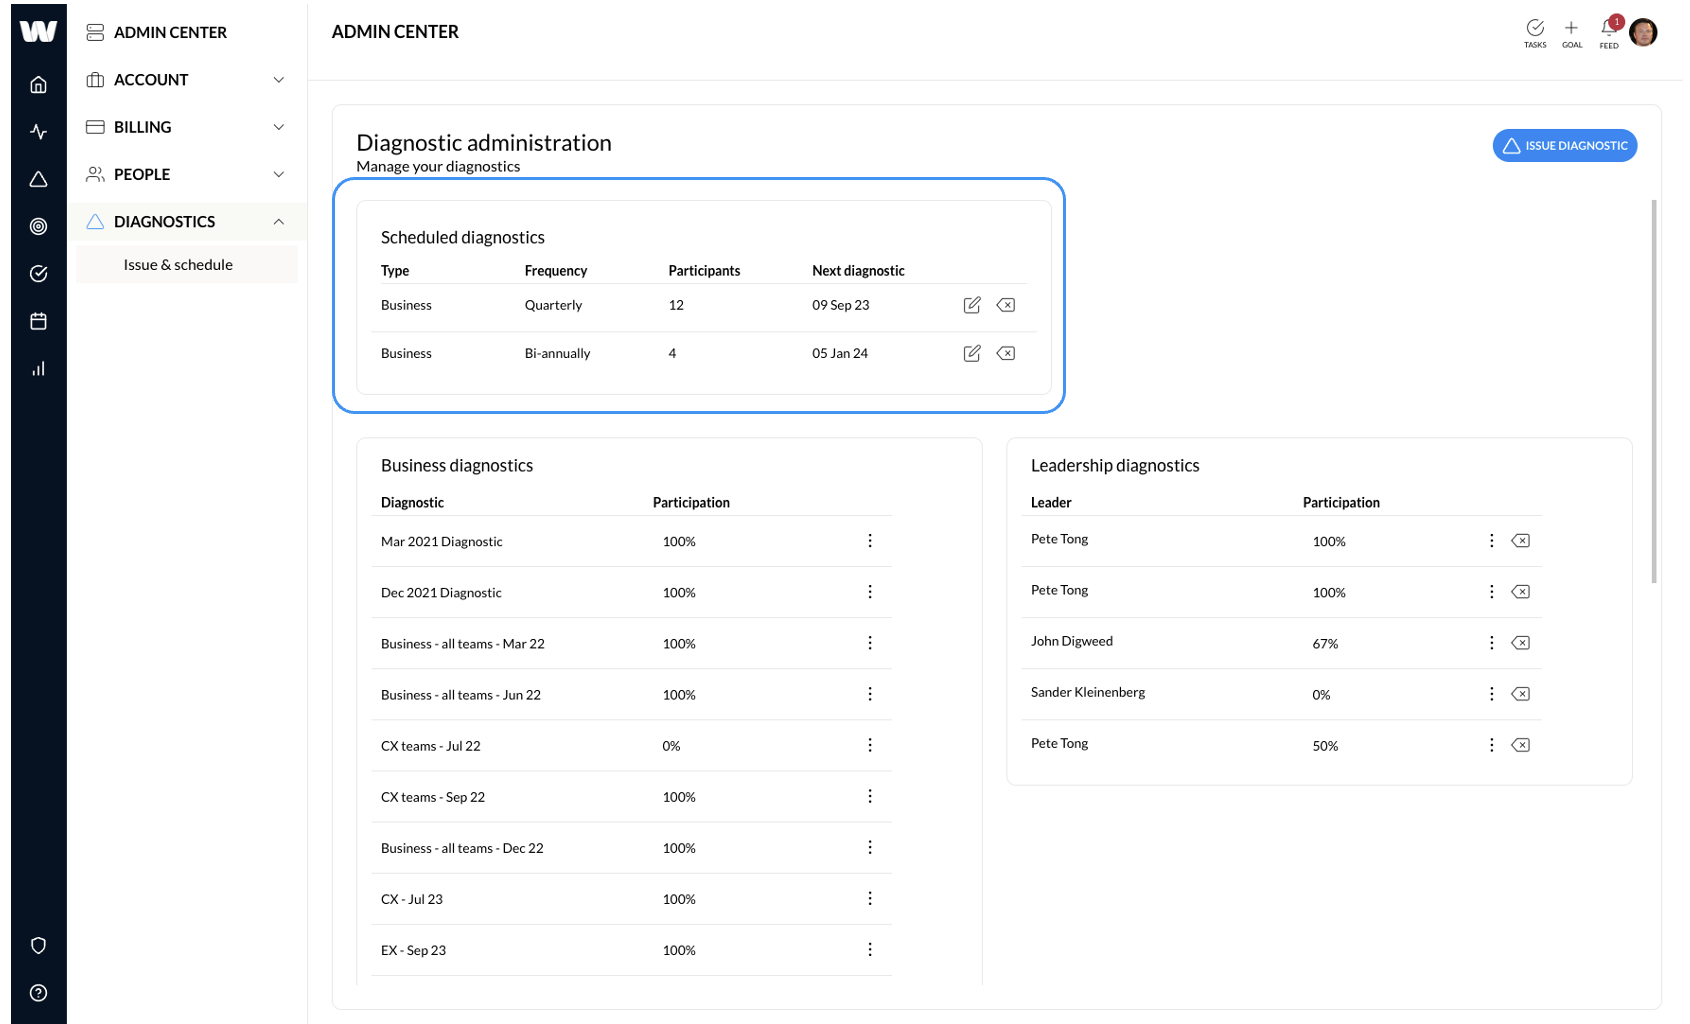1690x1024 pixels.
Task: Click the 05 Jan 24 next diagnostic date
Action: click(x=840, y=353)
